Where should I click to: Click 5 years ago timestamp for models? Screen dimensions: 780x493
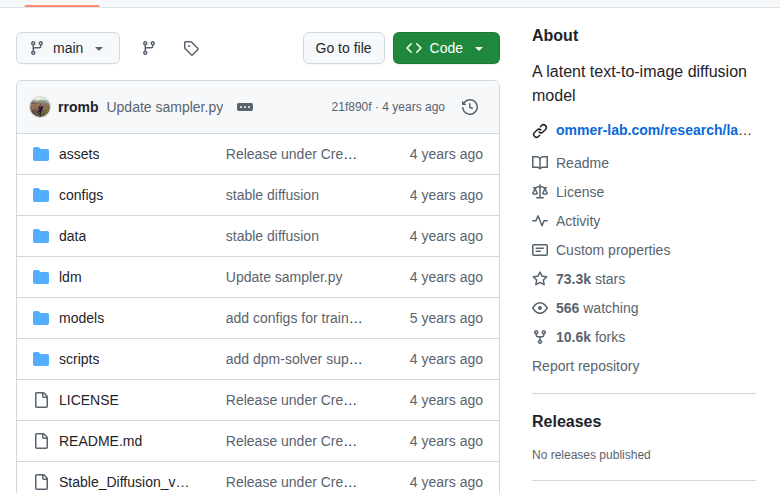pyautogui.click(x=446, y=318)
